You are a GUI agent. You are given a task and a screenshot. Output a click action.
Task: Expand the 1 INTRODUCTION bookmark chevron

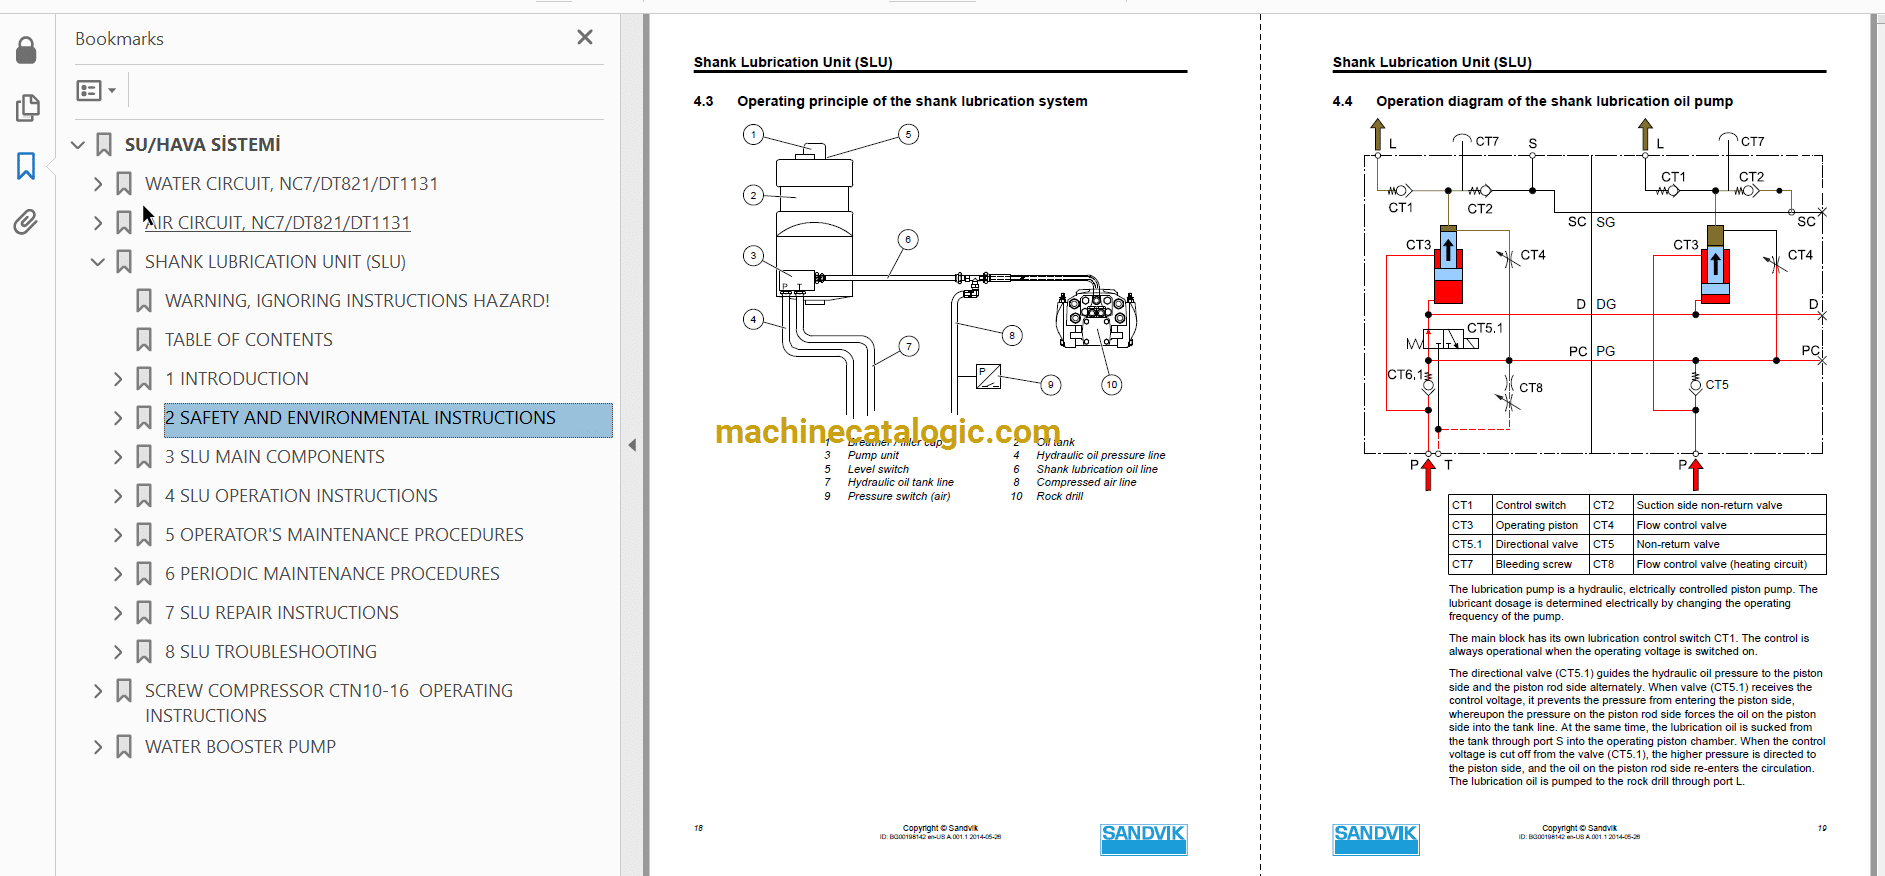pos(118,379)
